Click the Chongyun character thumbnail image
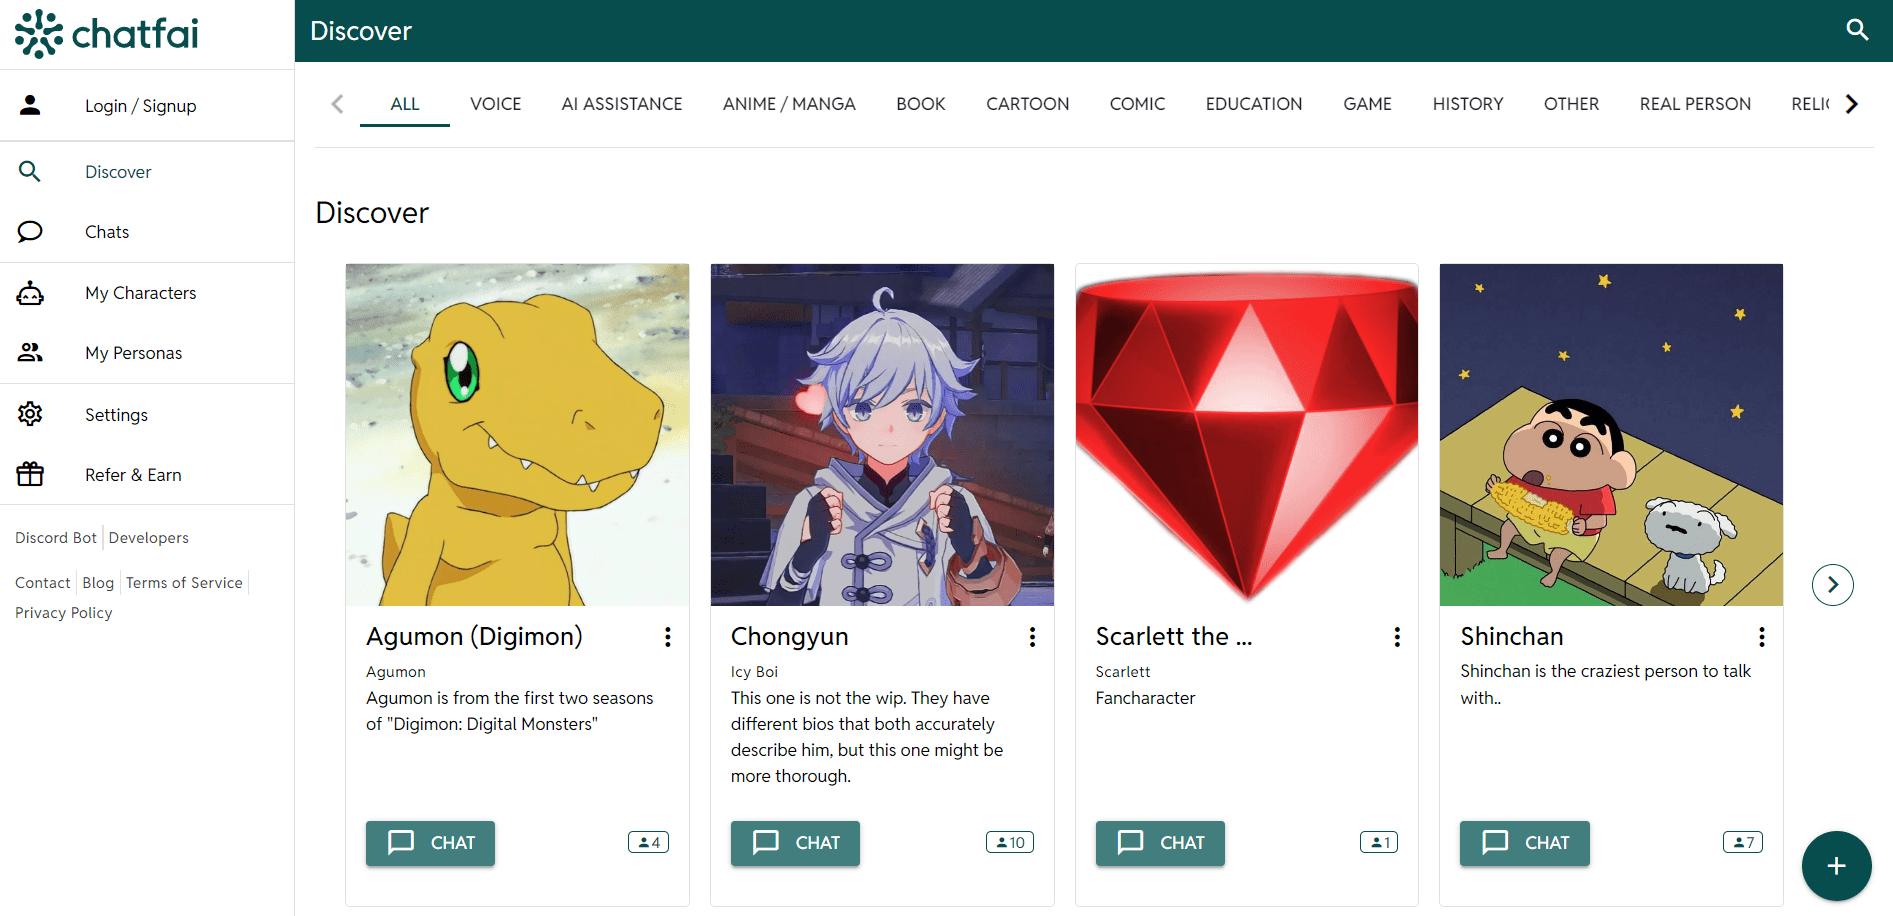 pos(882,435)
